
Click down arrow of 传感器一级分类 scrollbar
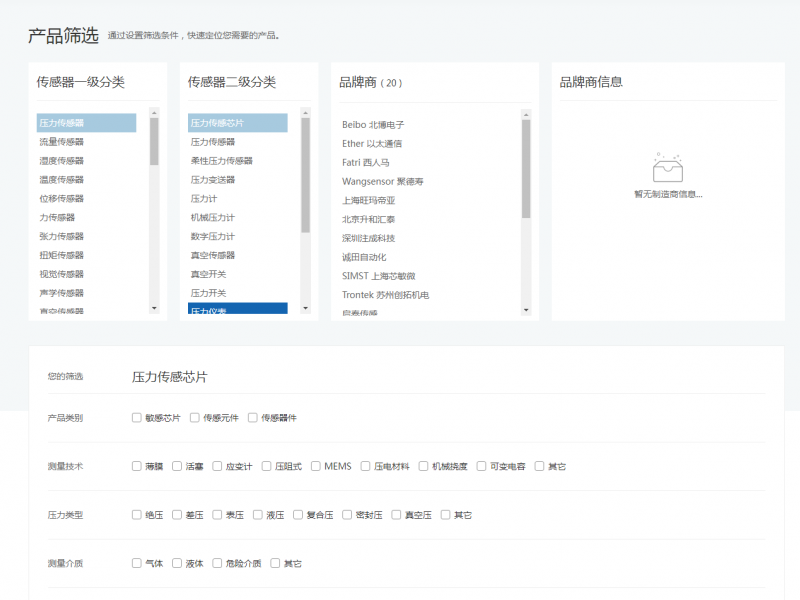(154, 308)
